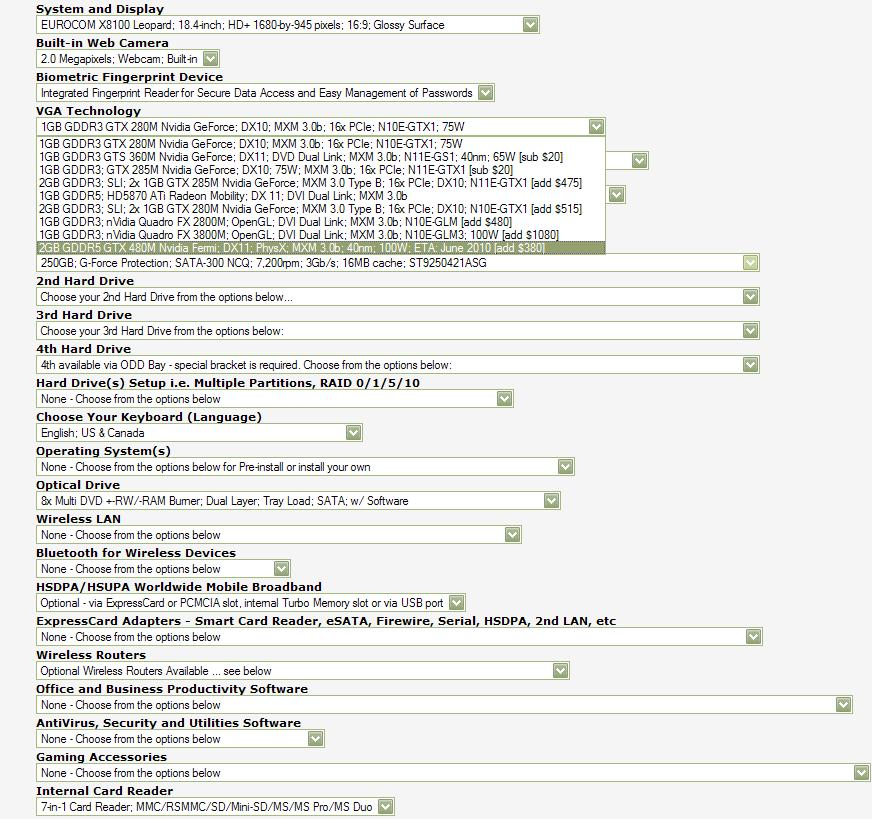872x819 pixels.
Task: Pick SLI 2x 1GB GTX 285M [add $475]
Action: tap(321, 183)
